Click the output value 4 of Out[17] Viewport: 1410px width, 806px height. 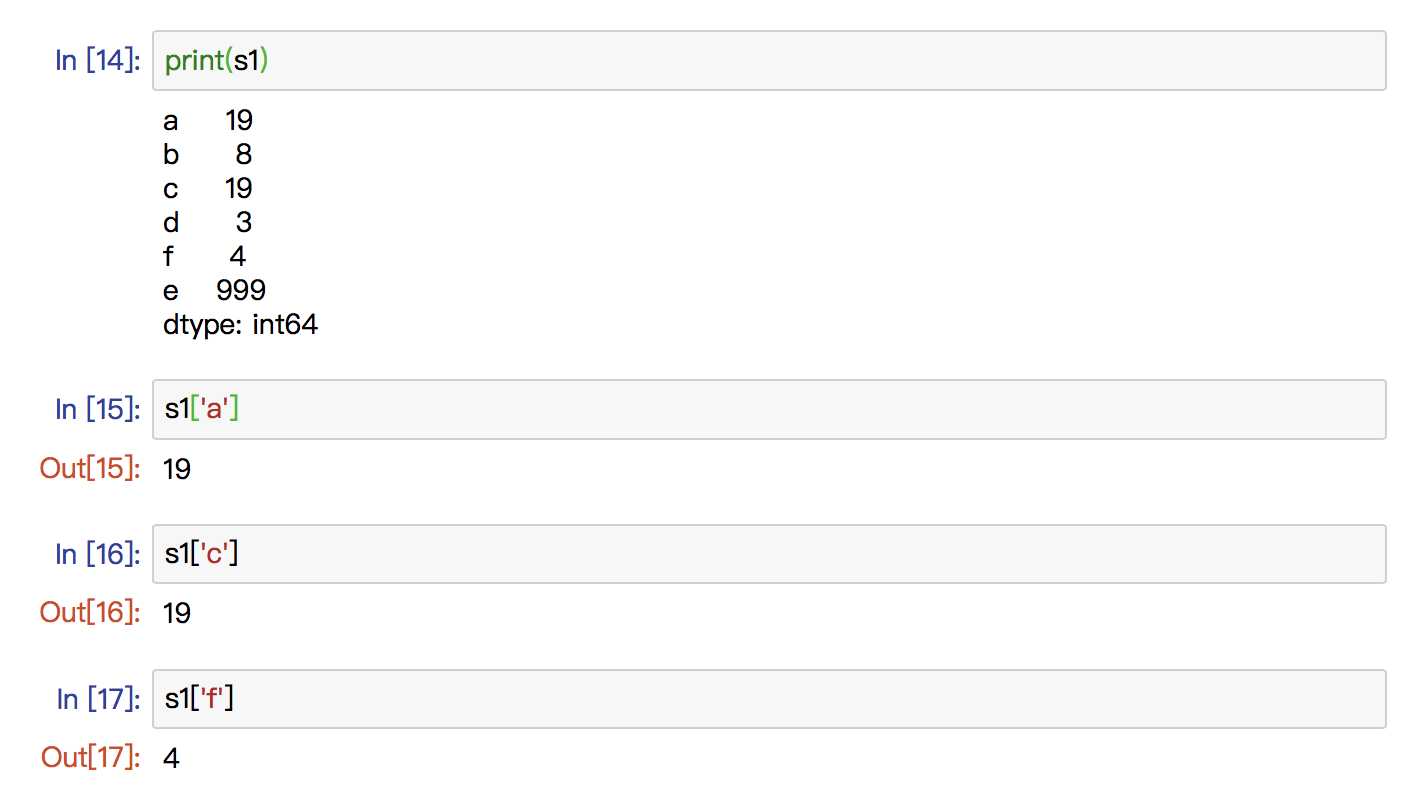pos(171,758)
